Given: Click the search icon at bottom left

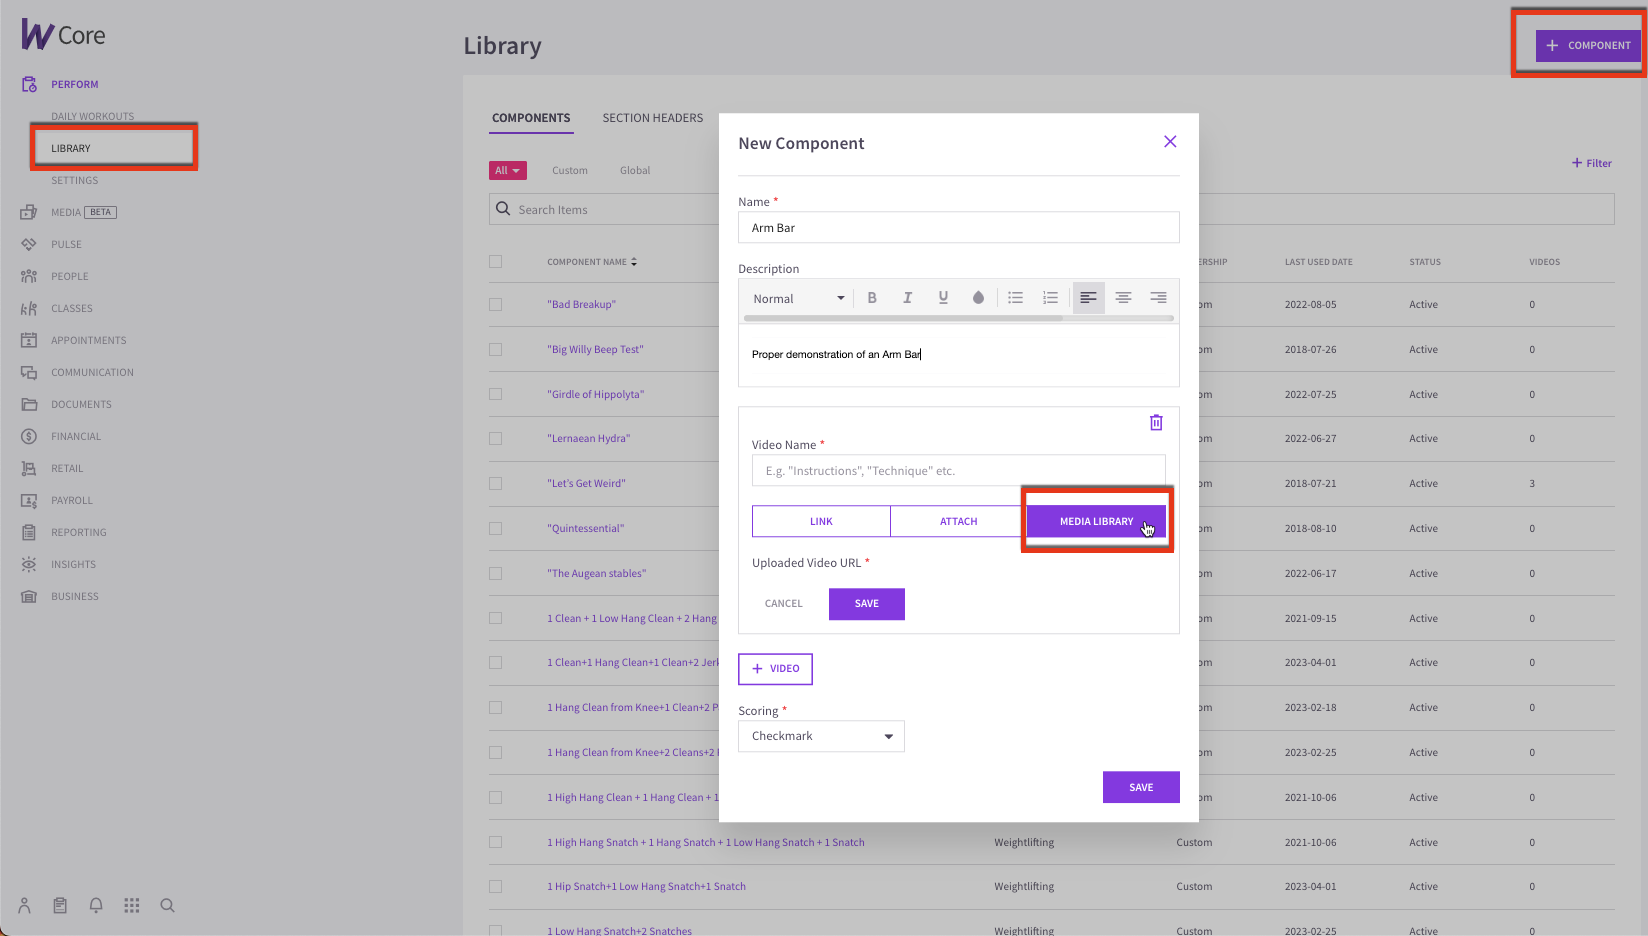Looking at the screenshot, I should [167, 905].
